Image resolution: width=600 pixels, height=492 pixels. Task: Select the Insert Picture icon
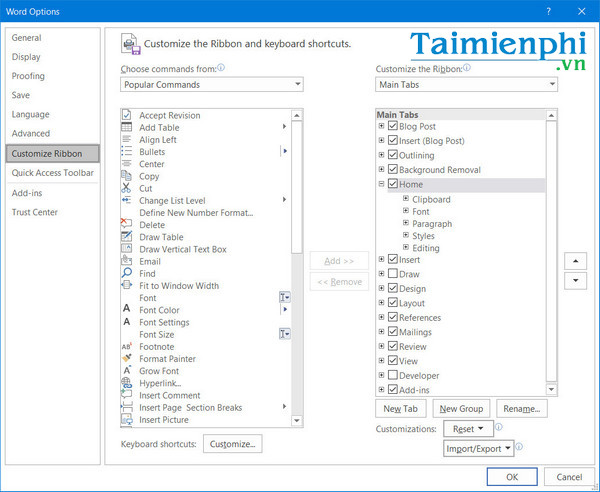(x=127, y=419)
